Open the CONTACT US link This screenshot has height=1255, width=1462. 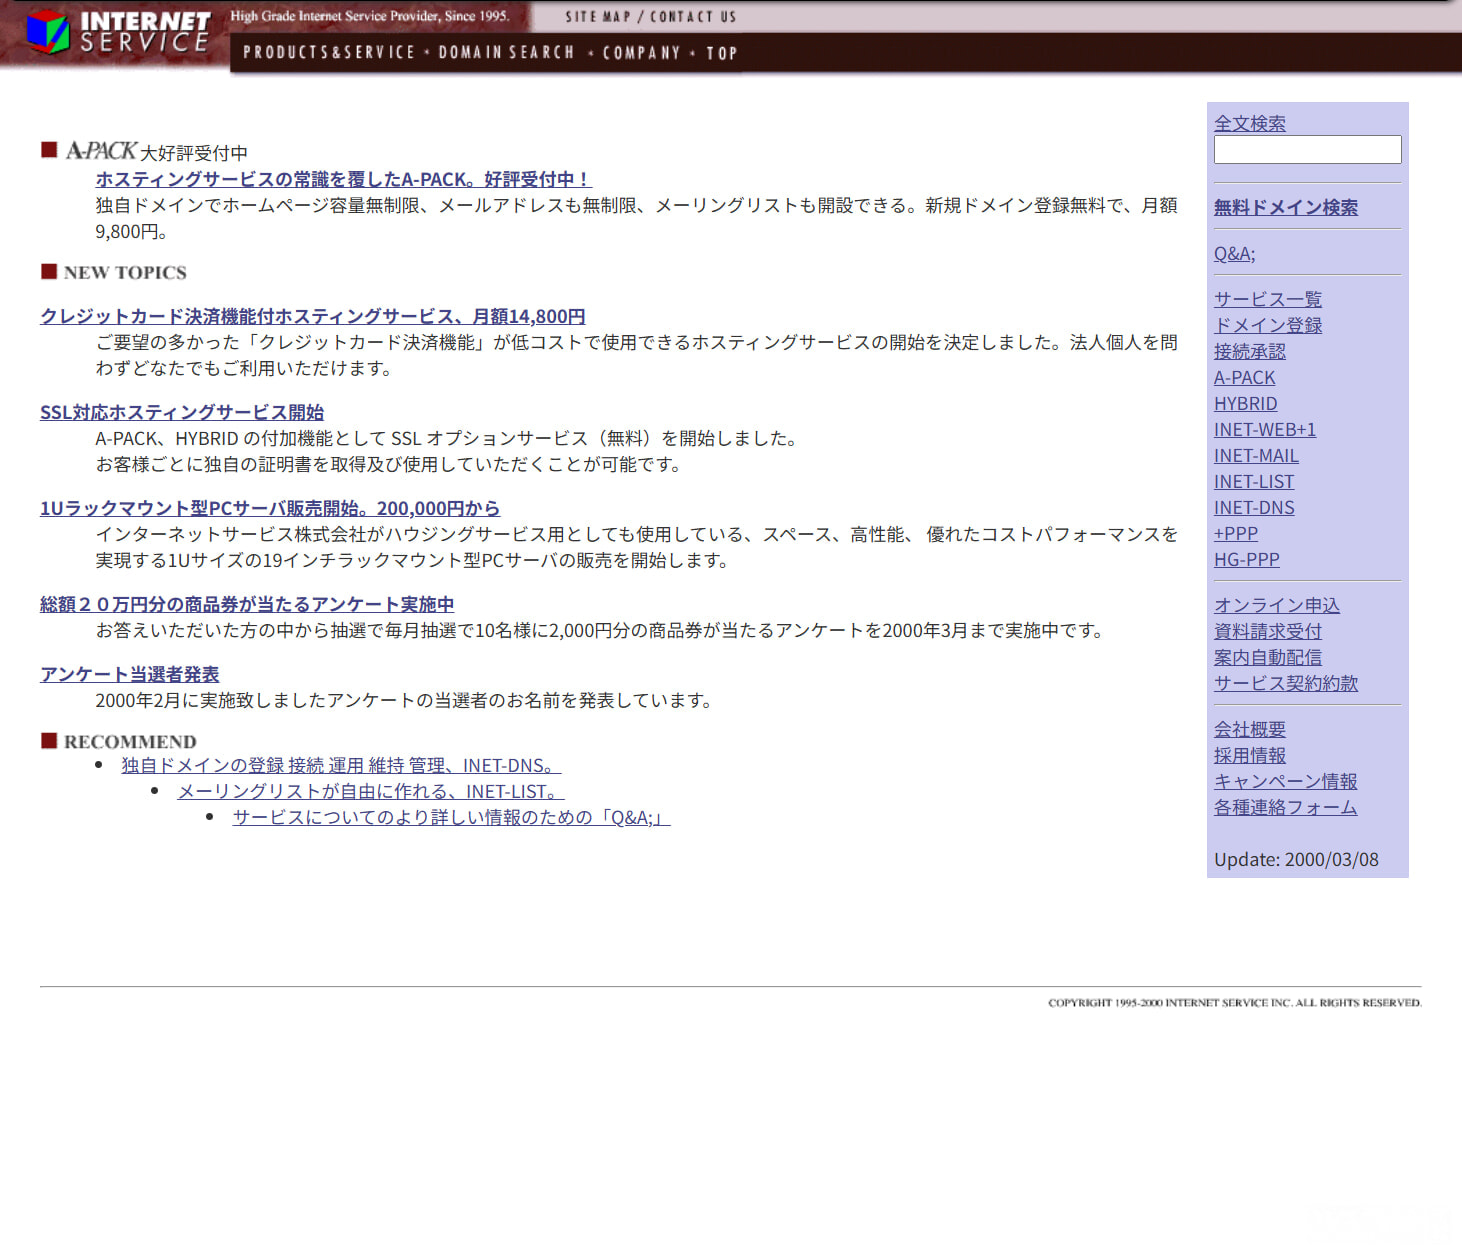tap(693, 17)
